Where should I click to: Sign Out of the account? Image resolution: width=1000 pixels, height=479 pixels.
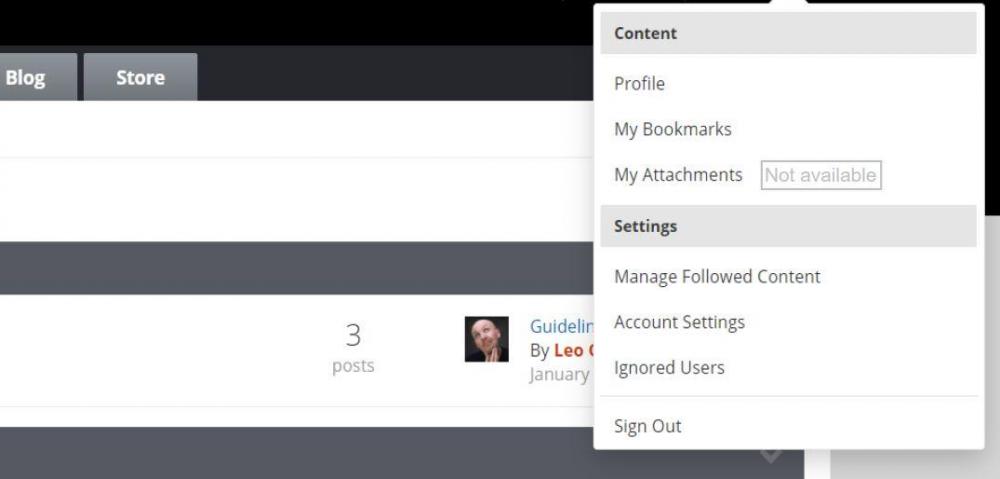coord(647,426)
